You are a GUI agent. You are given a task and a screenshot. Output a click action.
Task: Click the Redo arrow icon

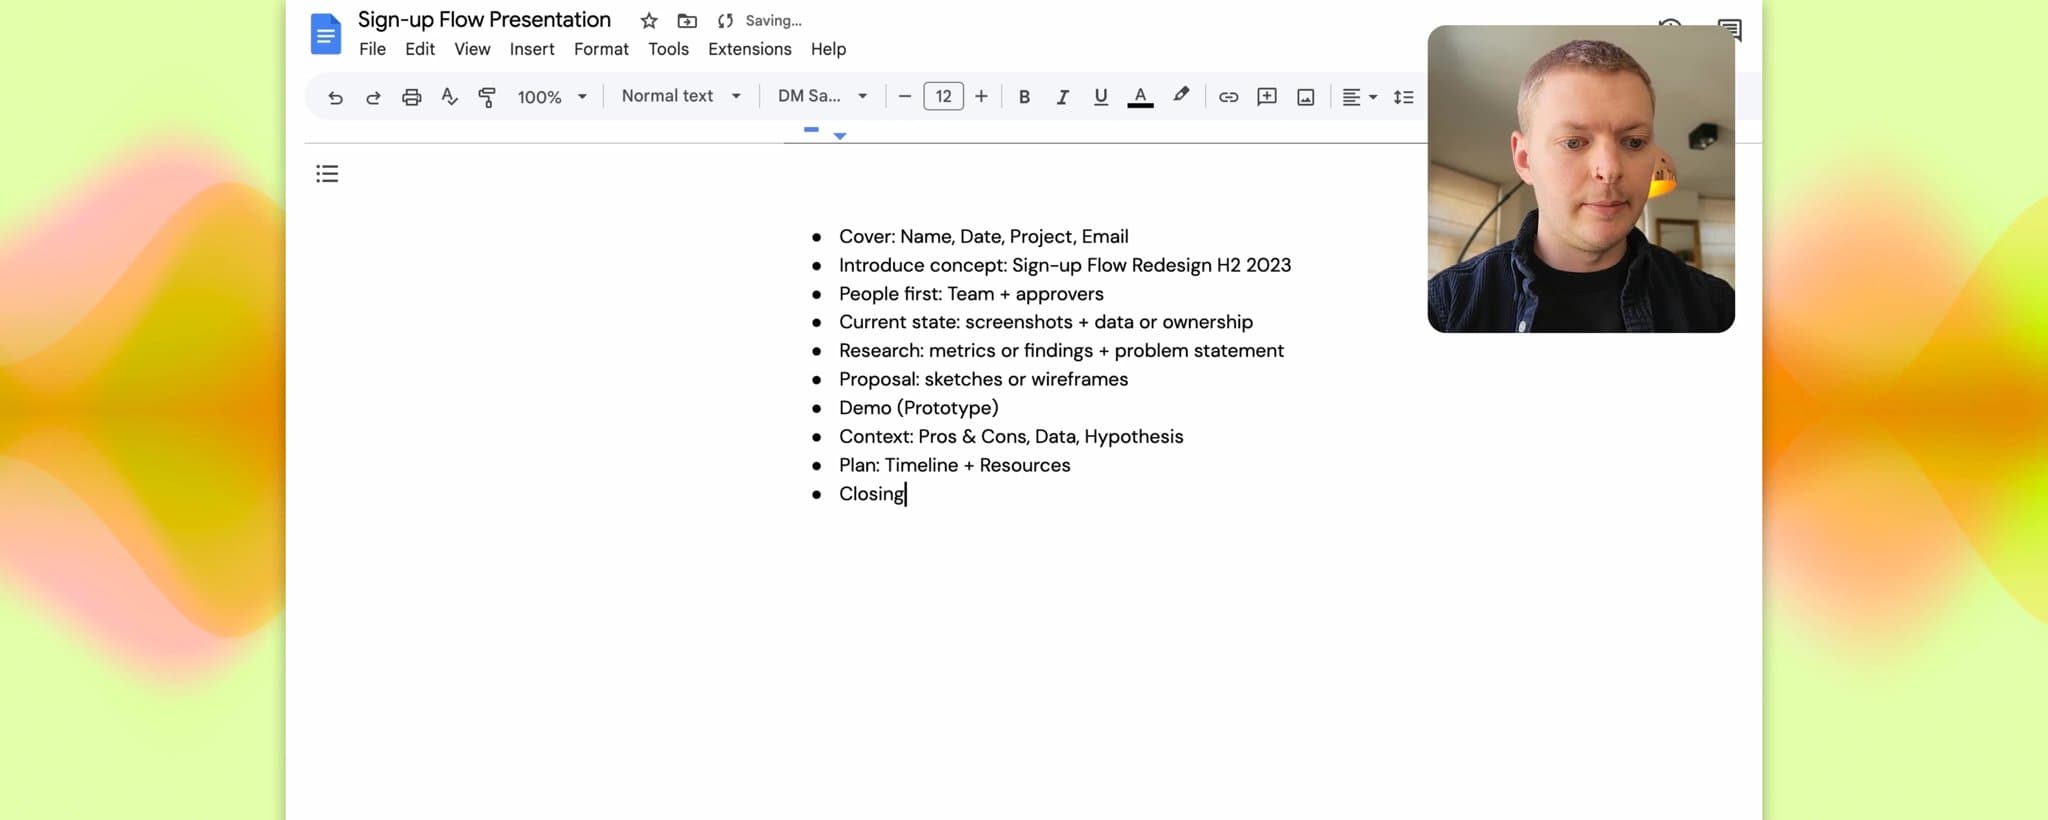click(x=373, y=97)
